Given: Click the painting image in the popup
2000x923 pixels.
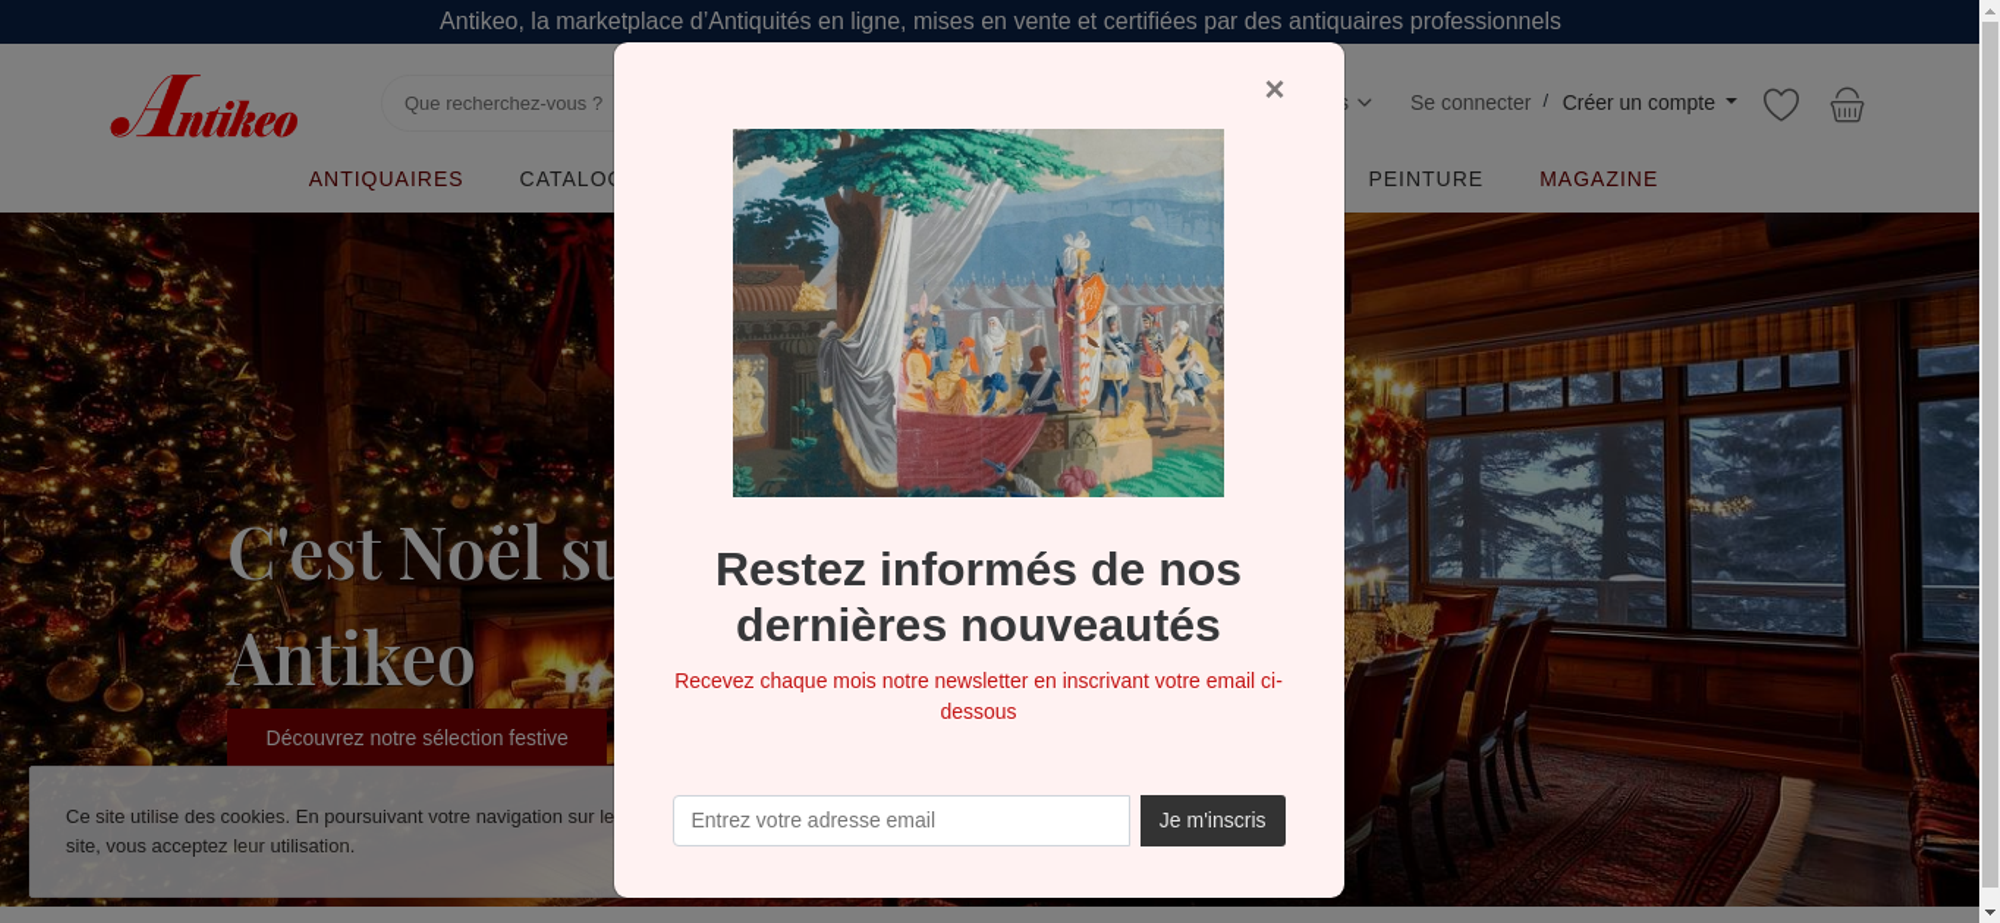Looking at the screenshot, I should click(978, 313).
